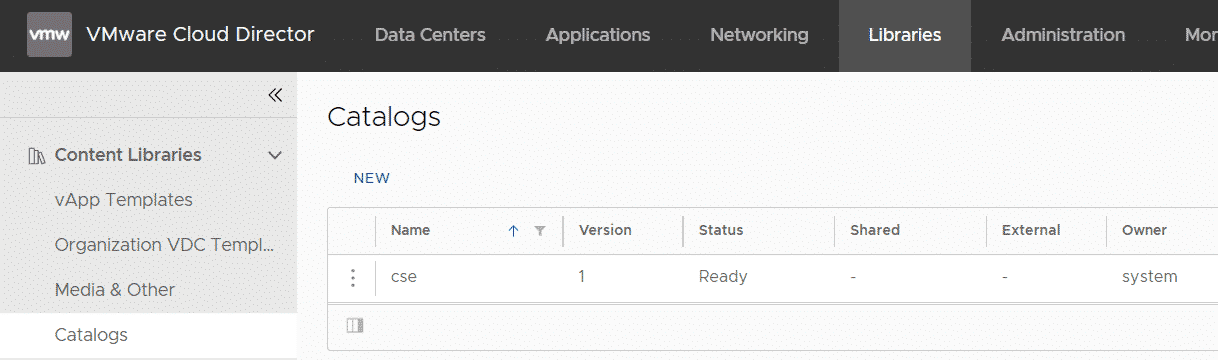Click the Name column filter icon
1218x360 pixels.
540,230
